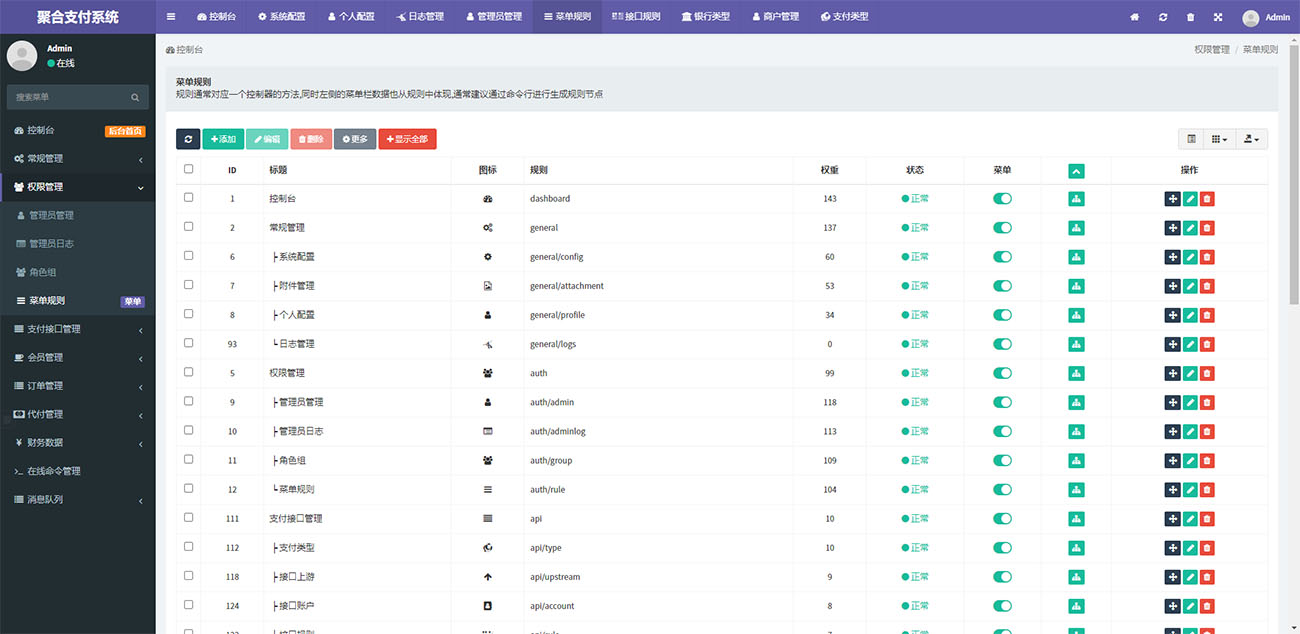Tick the select-all checkbox in table header

coord(189,169)
